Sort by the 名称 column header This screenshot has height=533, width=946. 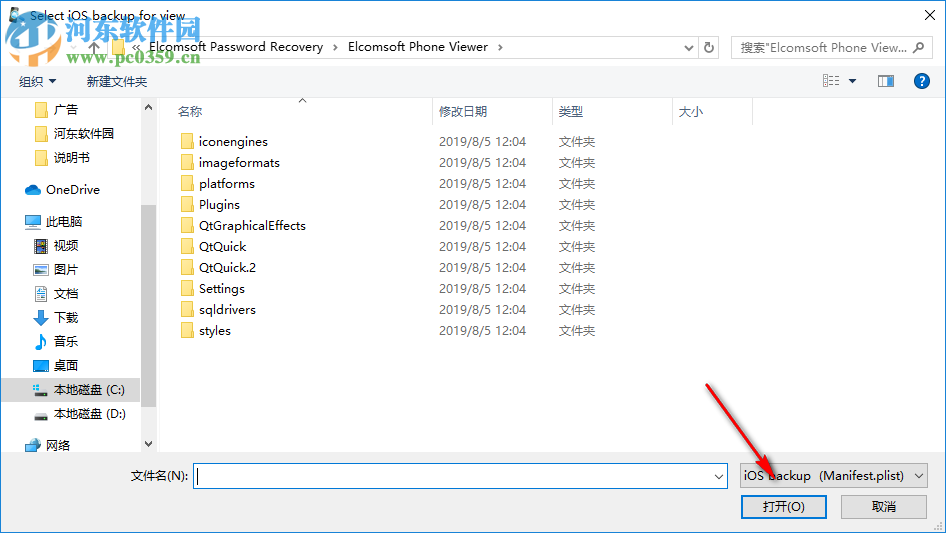click(190, 112)
